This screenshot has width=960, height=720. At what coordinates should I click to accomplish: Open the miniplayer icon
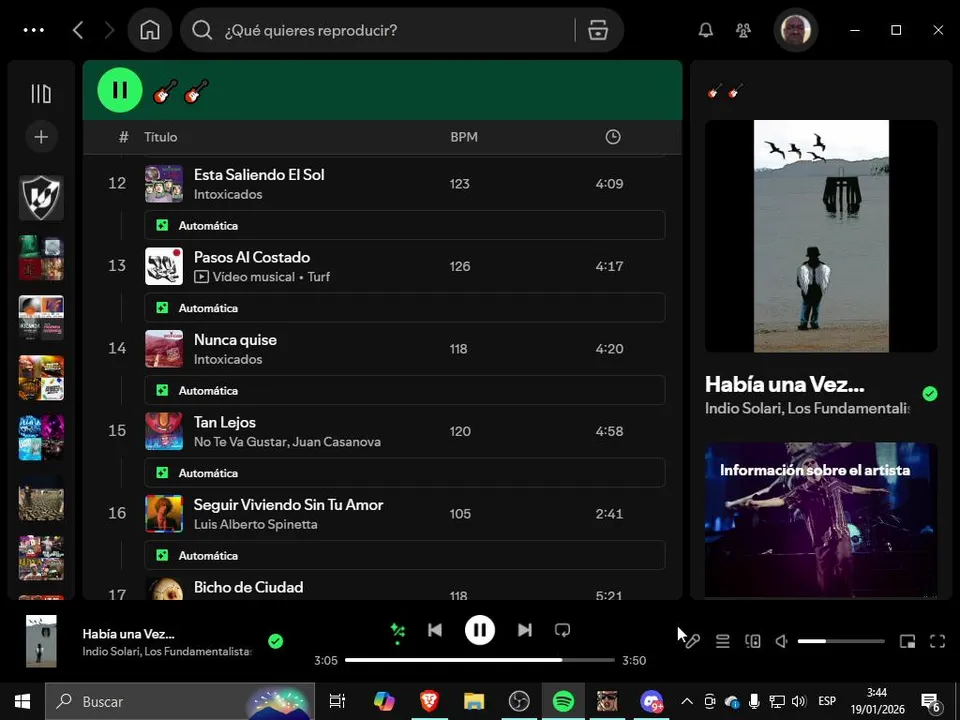pos(907,641)
